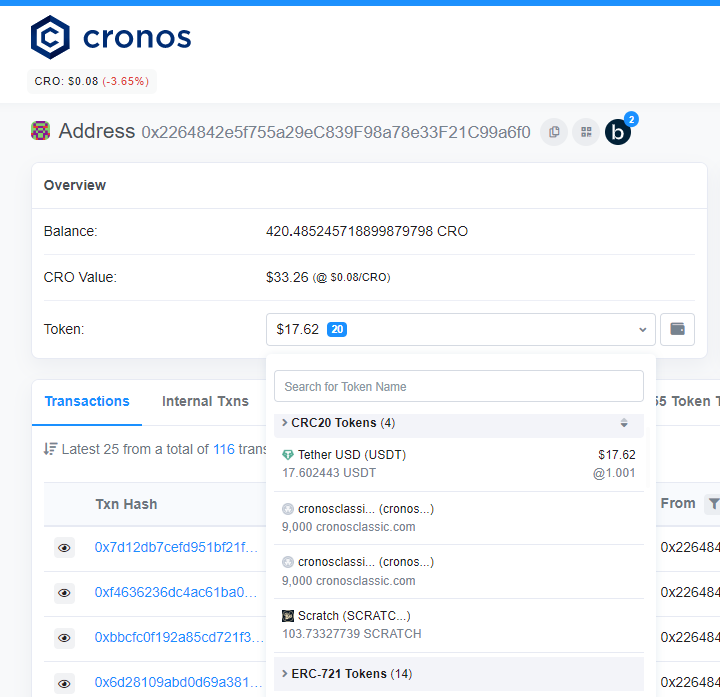Click the Tether USD token icon
The width and height of the screenshot is (720, 697).
point(288,455)
